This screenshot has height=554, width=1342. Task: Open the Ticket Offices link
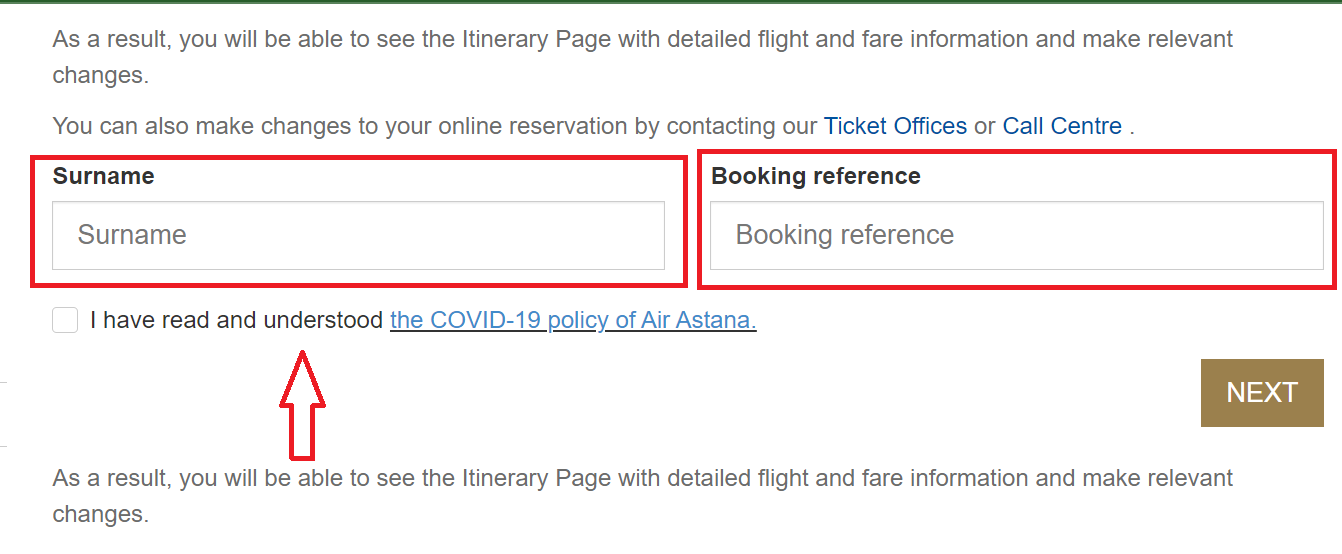[895, 126]
